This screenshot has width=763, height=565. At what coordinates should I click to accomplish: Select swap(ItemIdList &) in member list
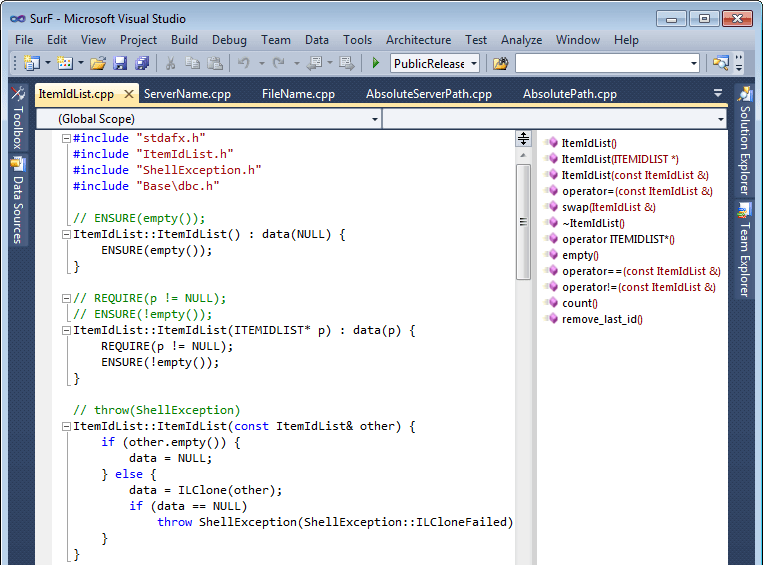(x=609, y=207)
